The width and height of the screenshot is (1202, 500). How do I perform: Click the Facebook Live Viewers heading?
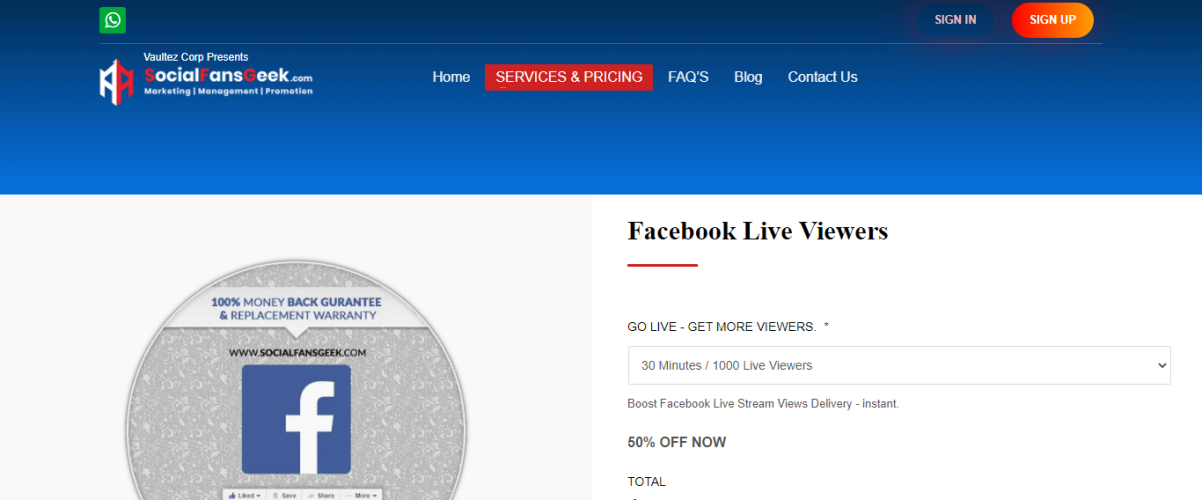(757, 231)
